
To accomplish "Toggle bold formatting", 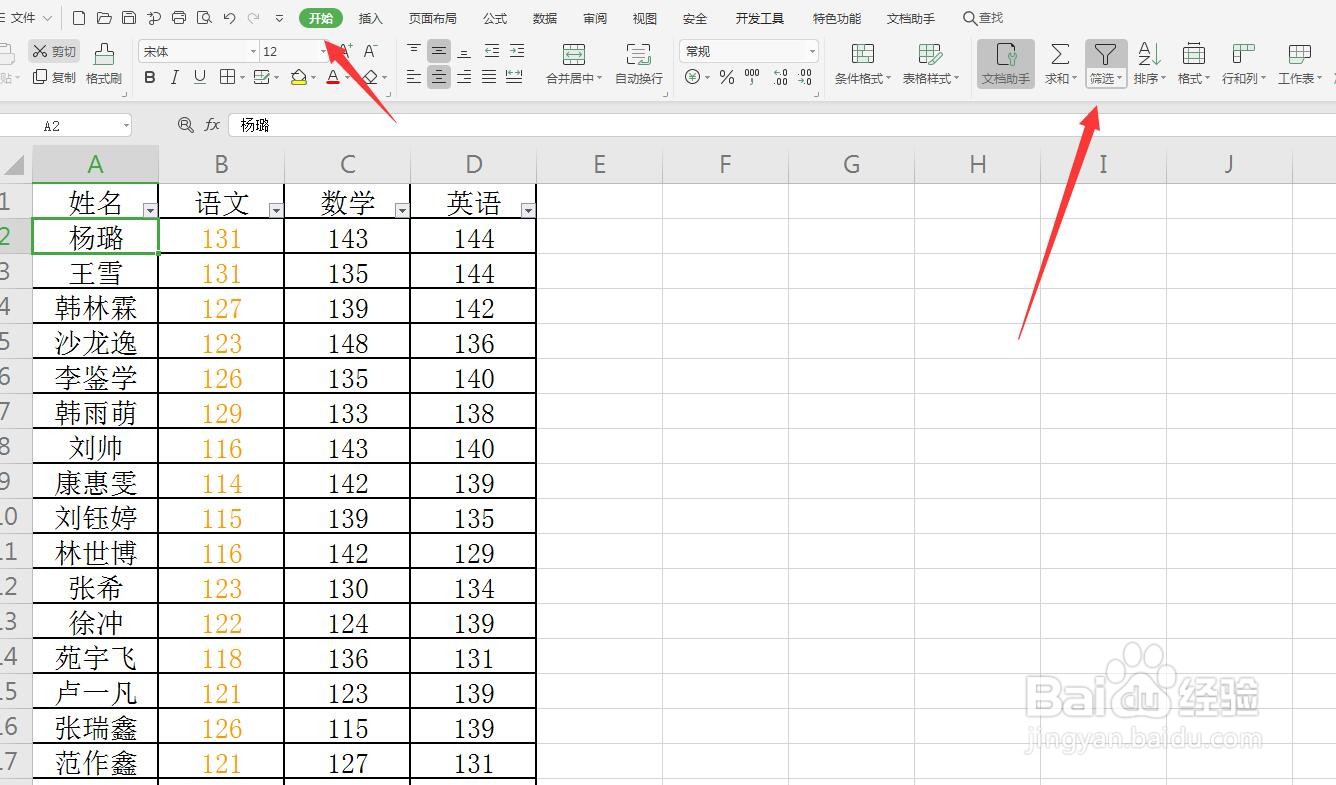I will coord(150,77).
